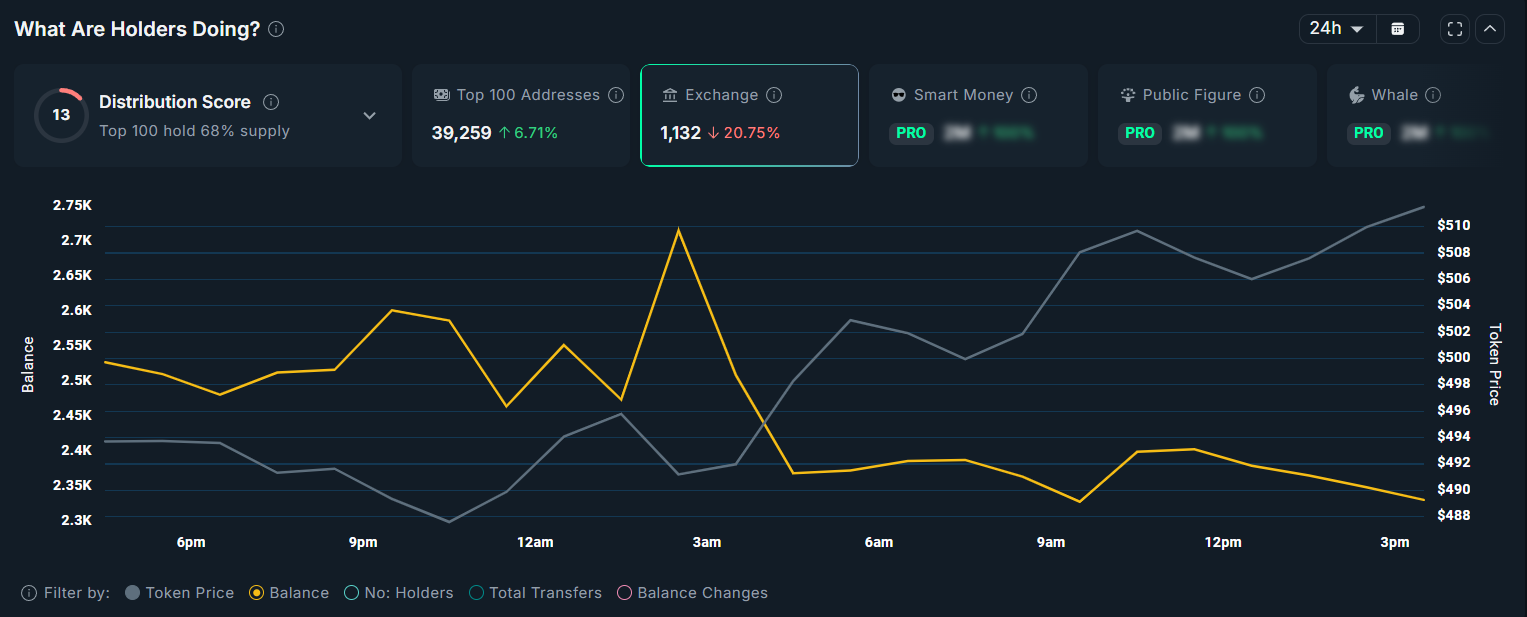Expand the Distribution Score card details
Viewport: 1527px width, 617px height.
click(369, 115)
